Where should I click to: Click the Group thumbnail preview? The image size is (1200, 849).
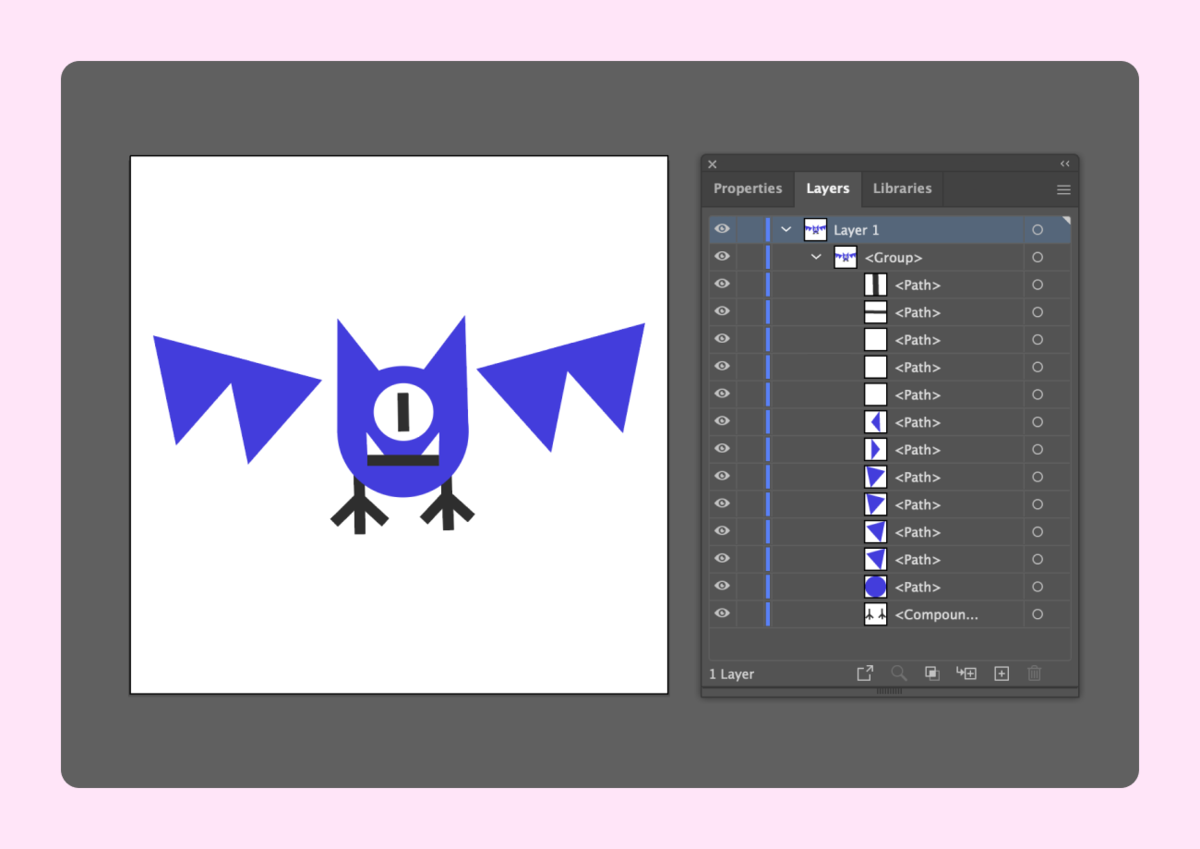pyautogui.click(x=845, y=258)
